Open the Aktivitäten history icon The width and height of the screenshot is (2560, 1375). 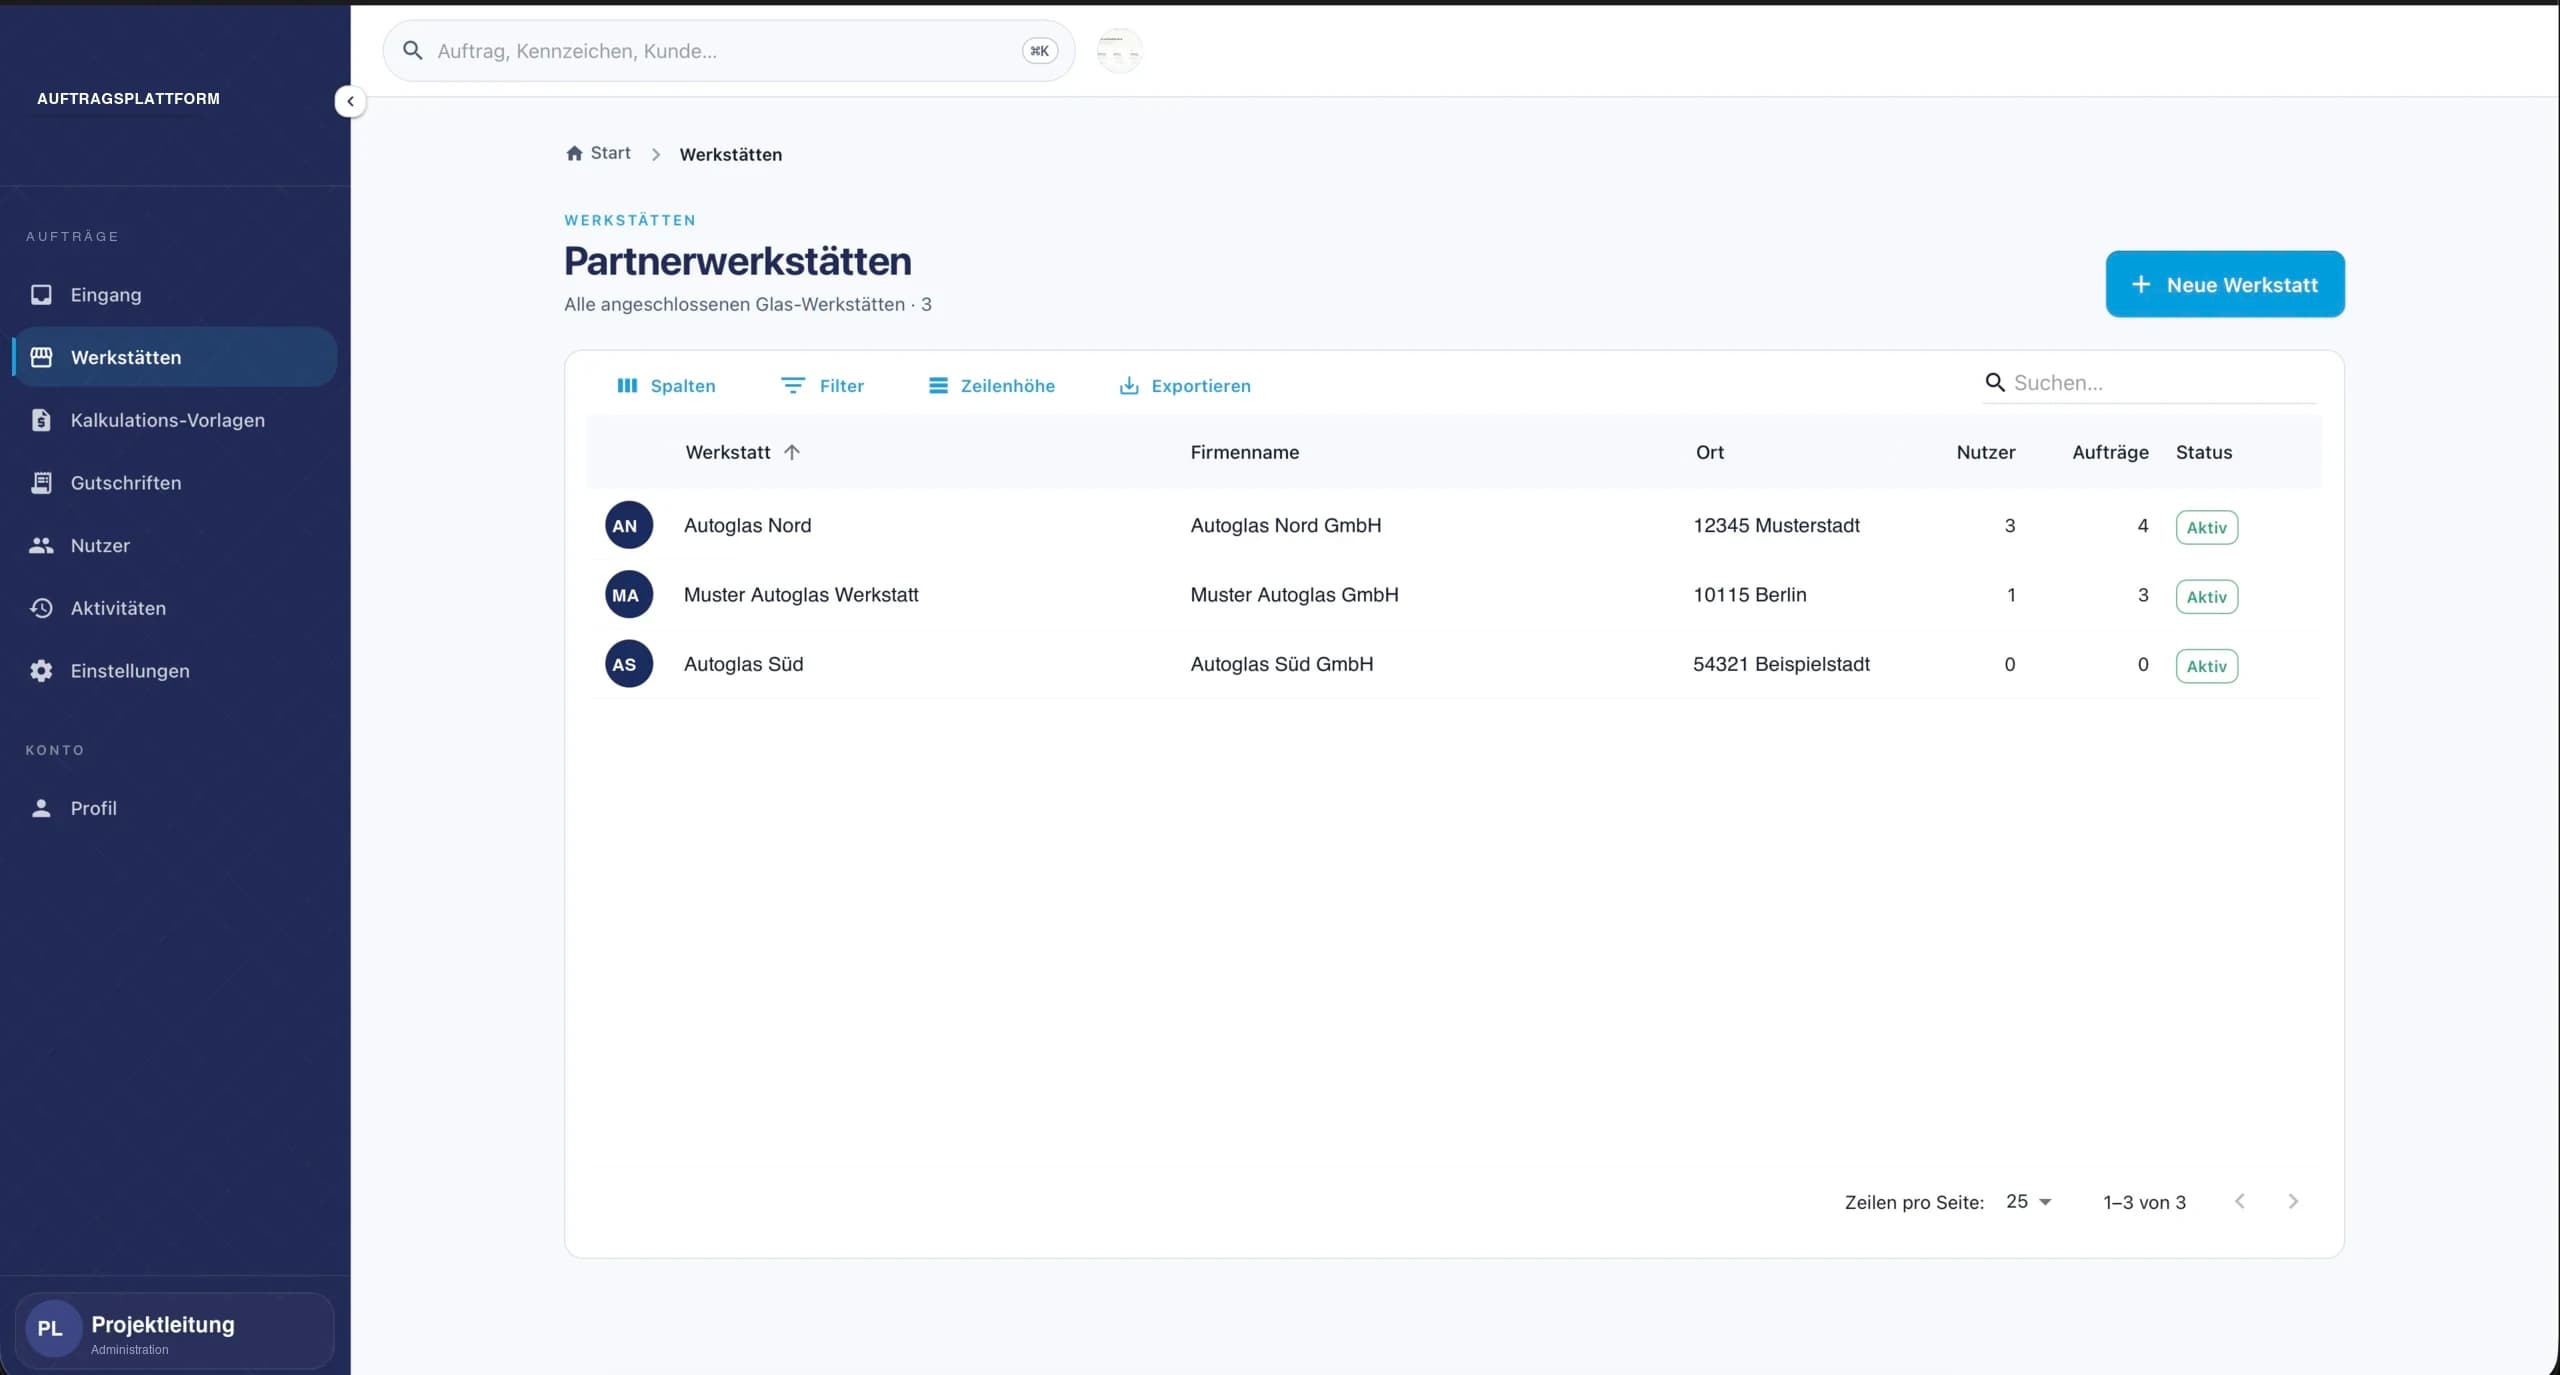[x=41, y=608]
